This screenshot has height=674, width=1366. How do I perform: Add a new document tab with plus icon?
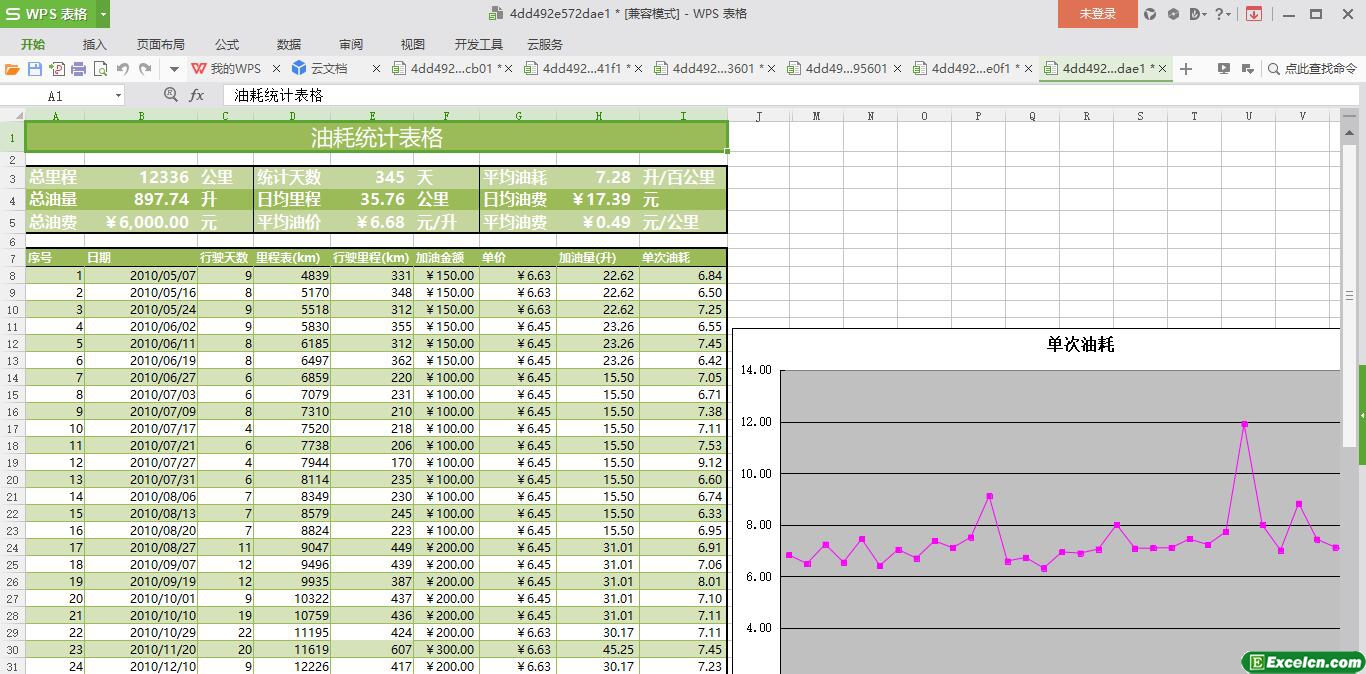(x=1186, y=69)
